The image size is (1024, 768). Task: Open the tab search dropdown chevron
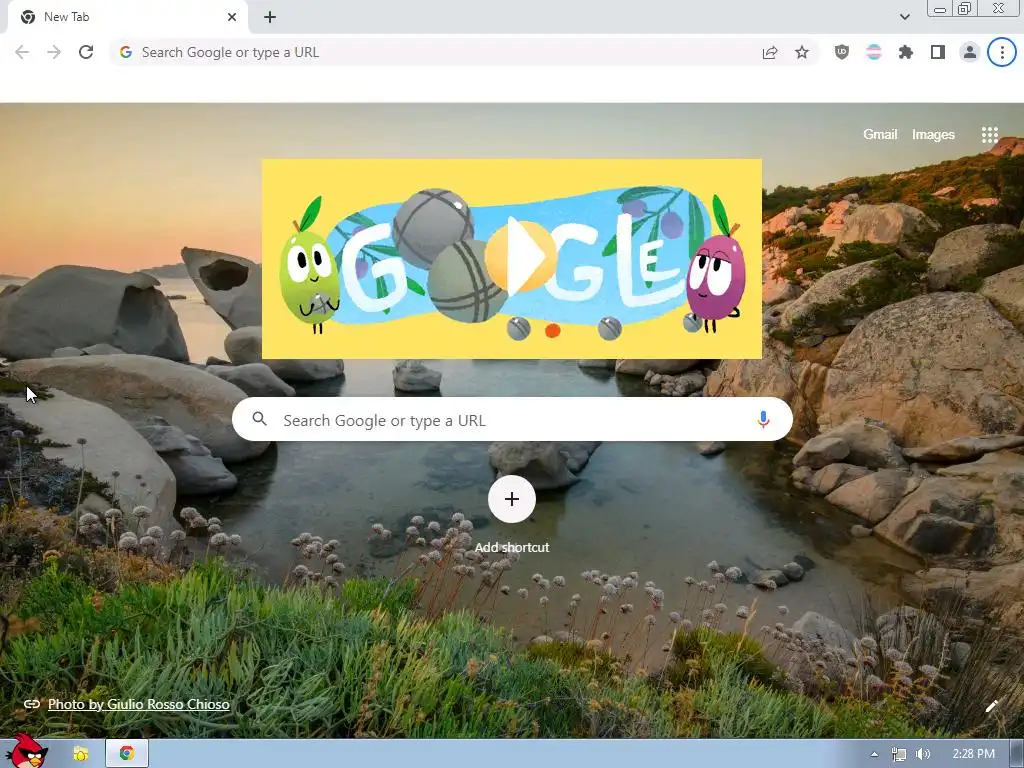coord(904,17)
